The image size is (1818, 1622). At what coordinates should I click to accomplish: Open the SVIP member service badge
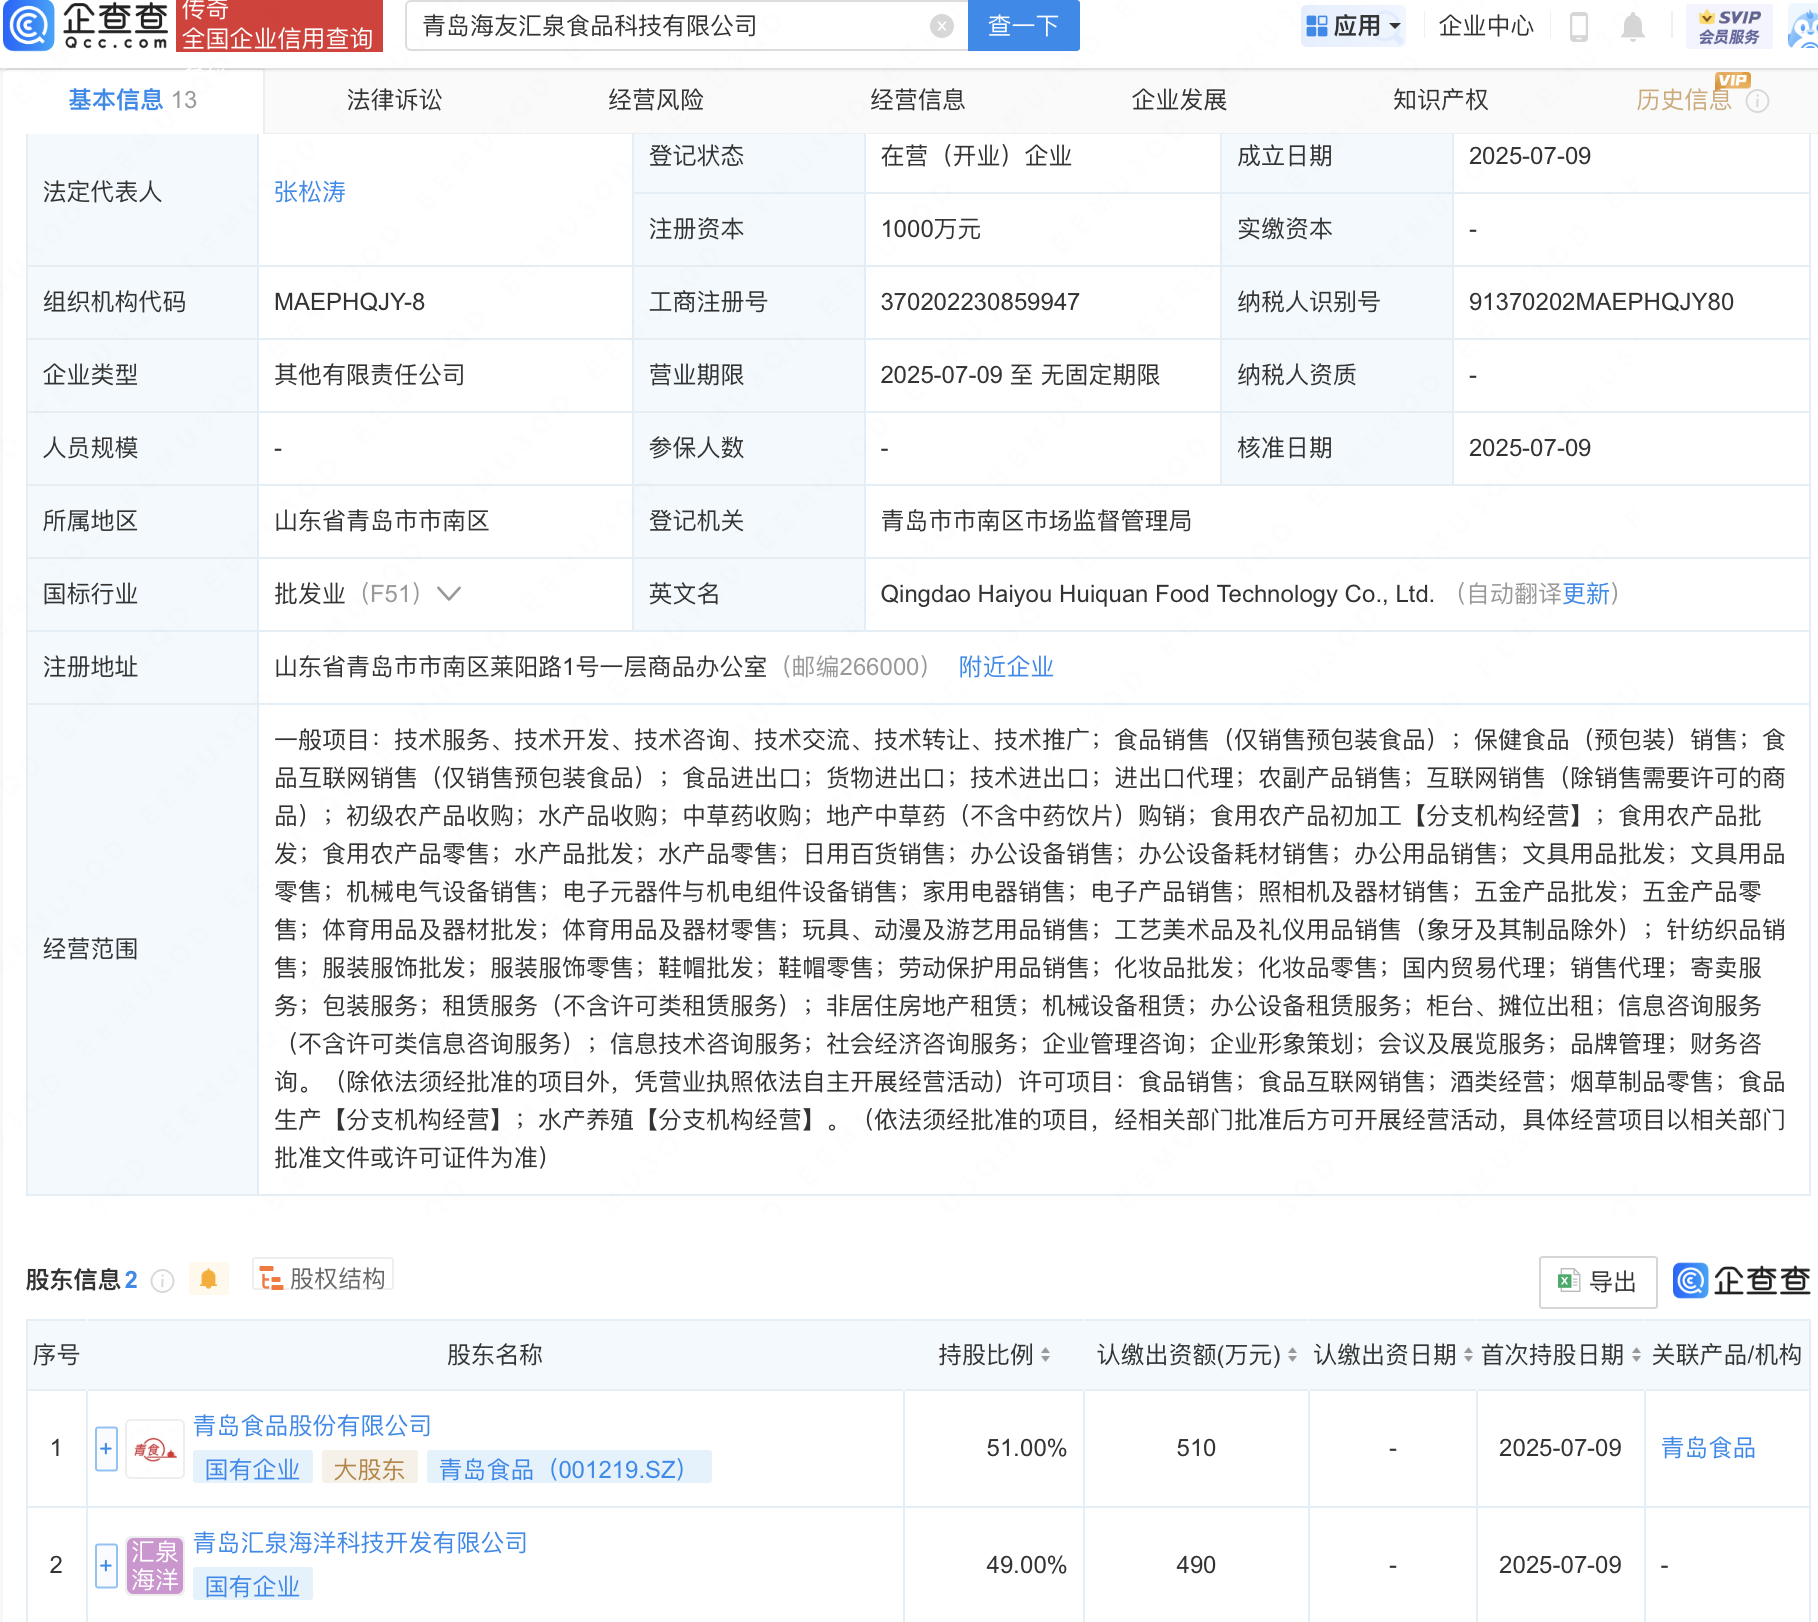pyautogui.click(x=1729, y=26)
